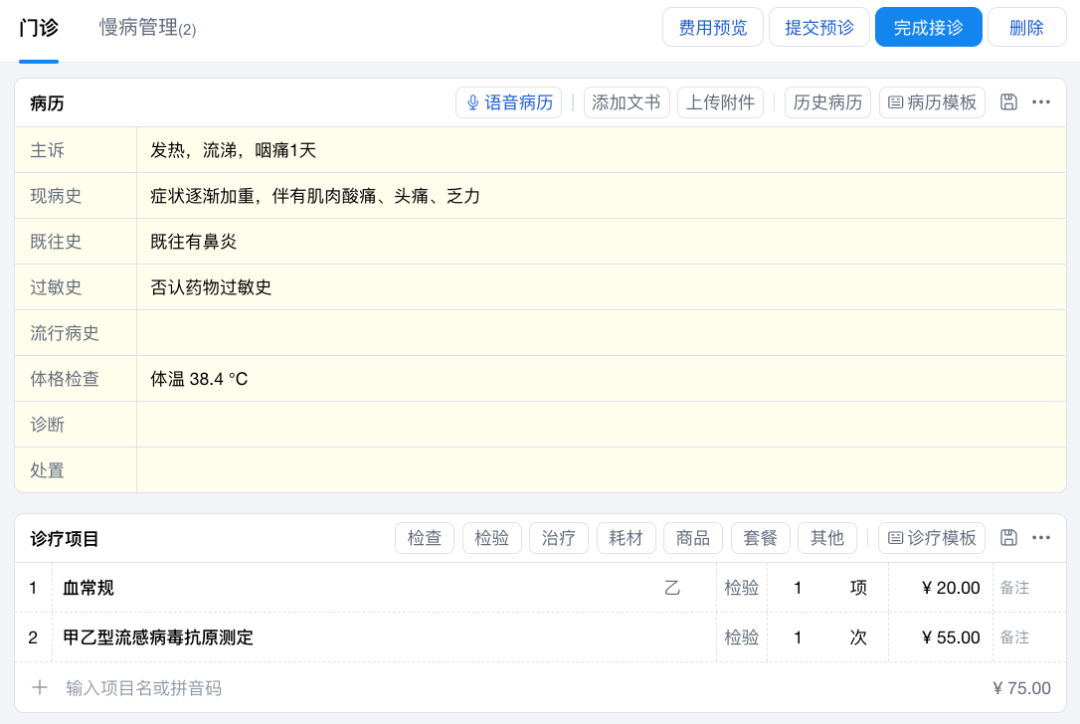Save the 病历 medical record
The image size is (1080, 724).
point(1009,102)
